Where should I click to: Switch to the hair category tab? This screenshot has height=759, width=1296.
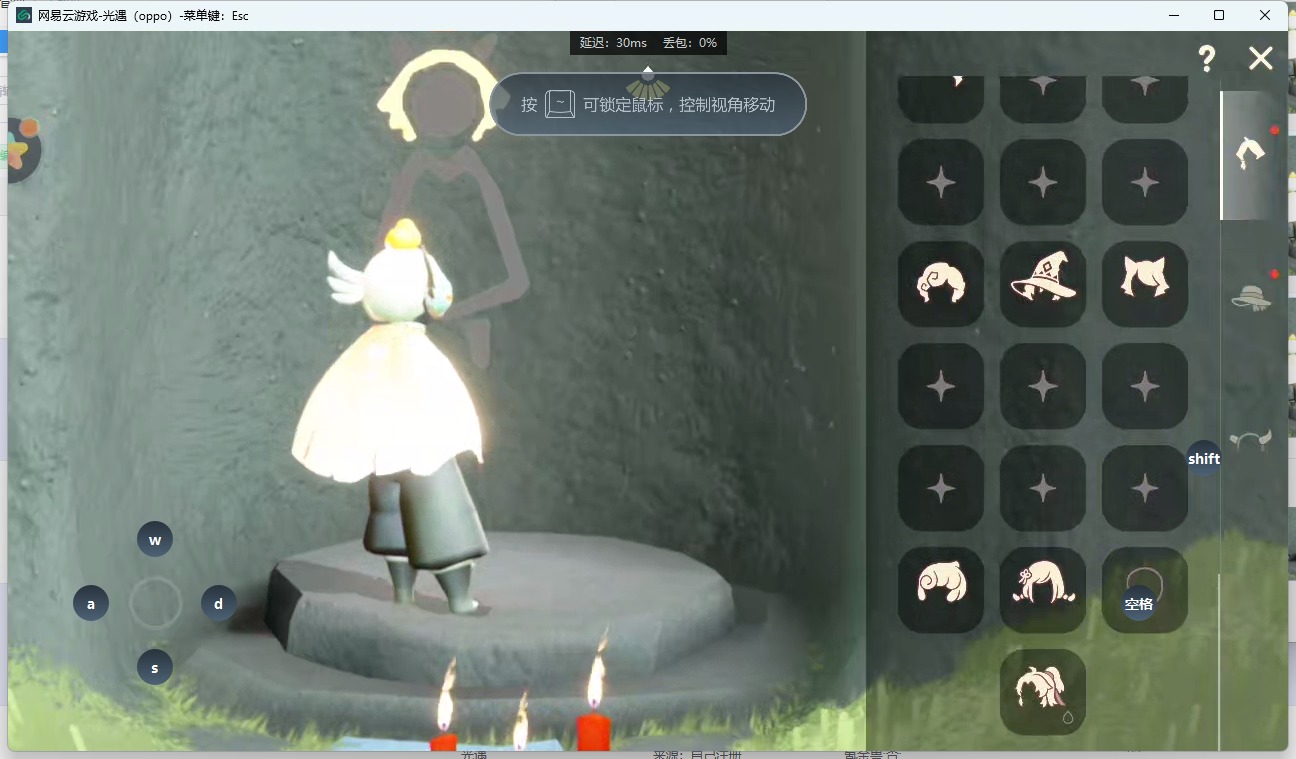pos(1251,155)
